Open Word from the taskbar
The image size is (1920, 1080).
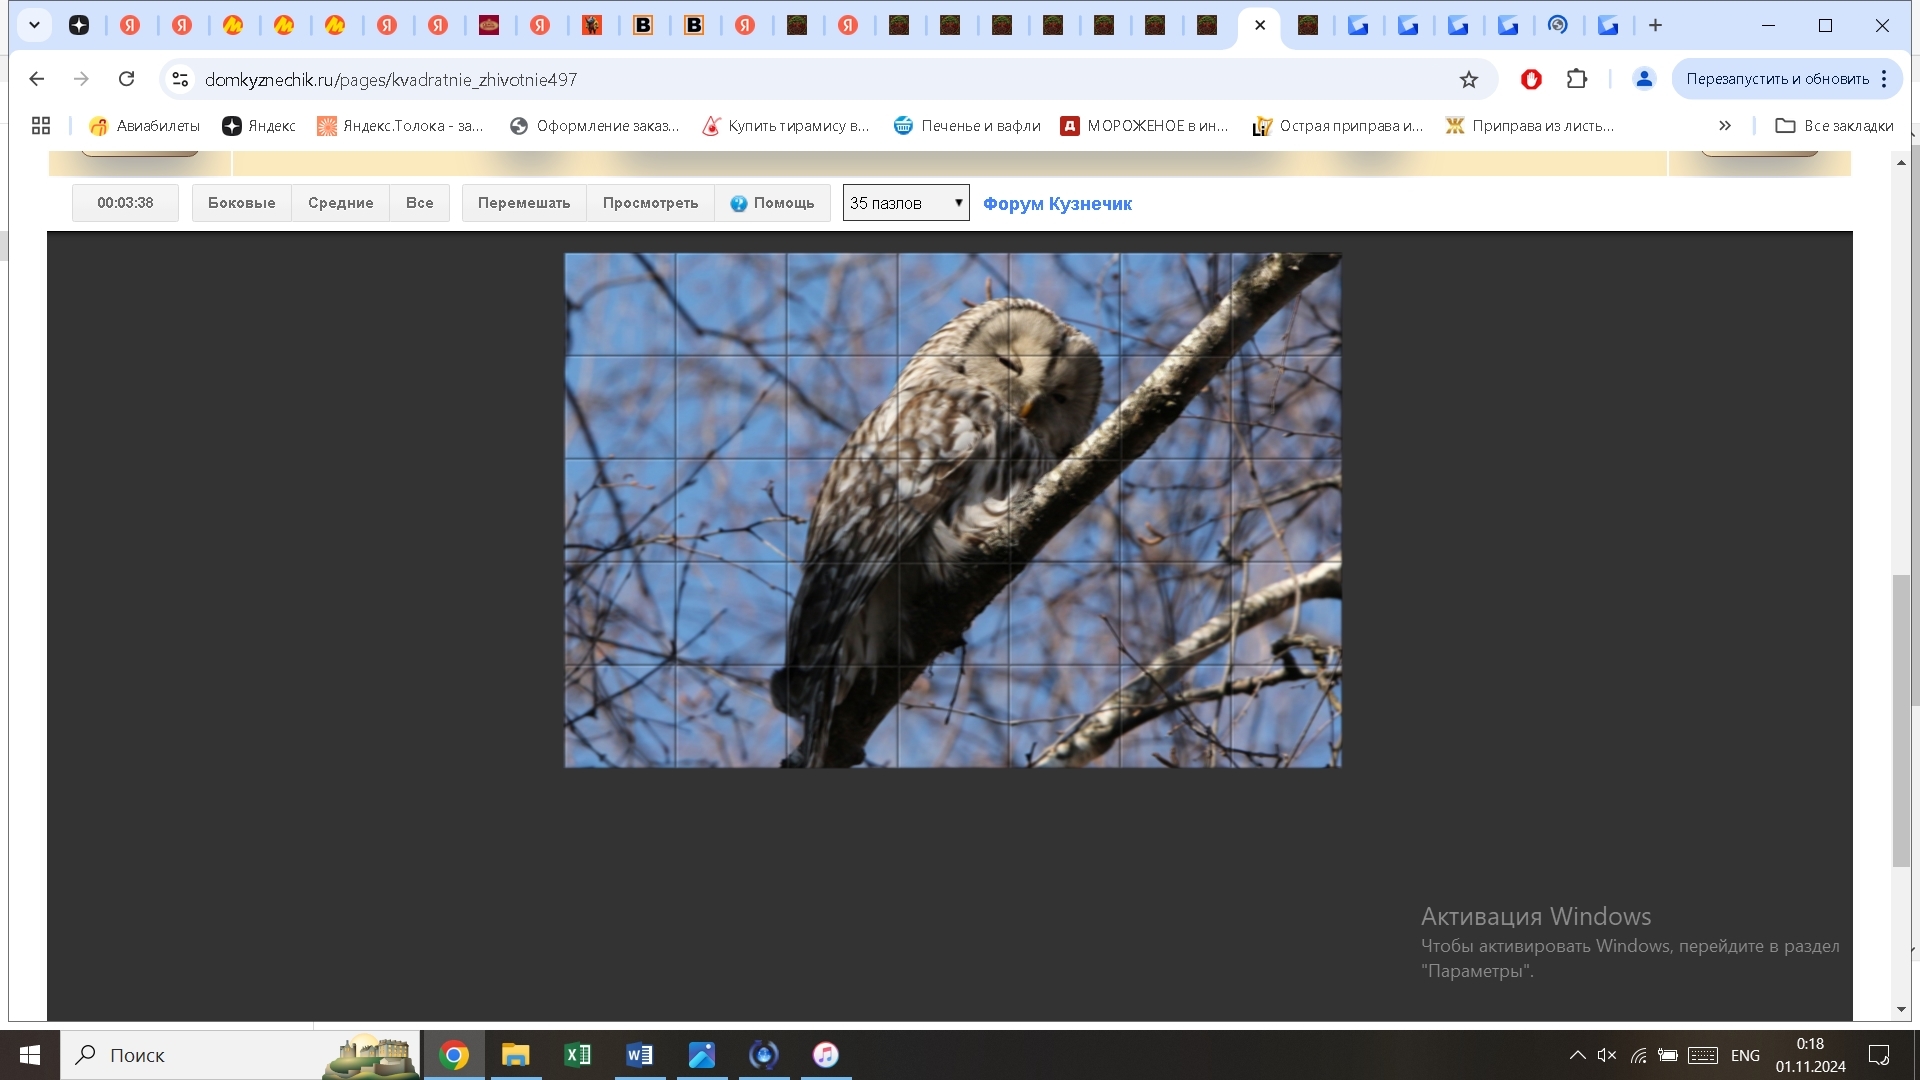coord(639,1055)
